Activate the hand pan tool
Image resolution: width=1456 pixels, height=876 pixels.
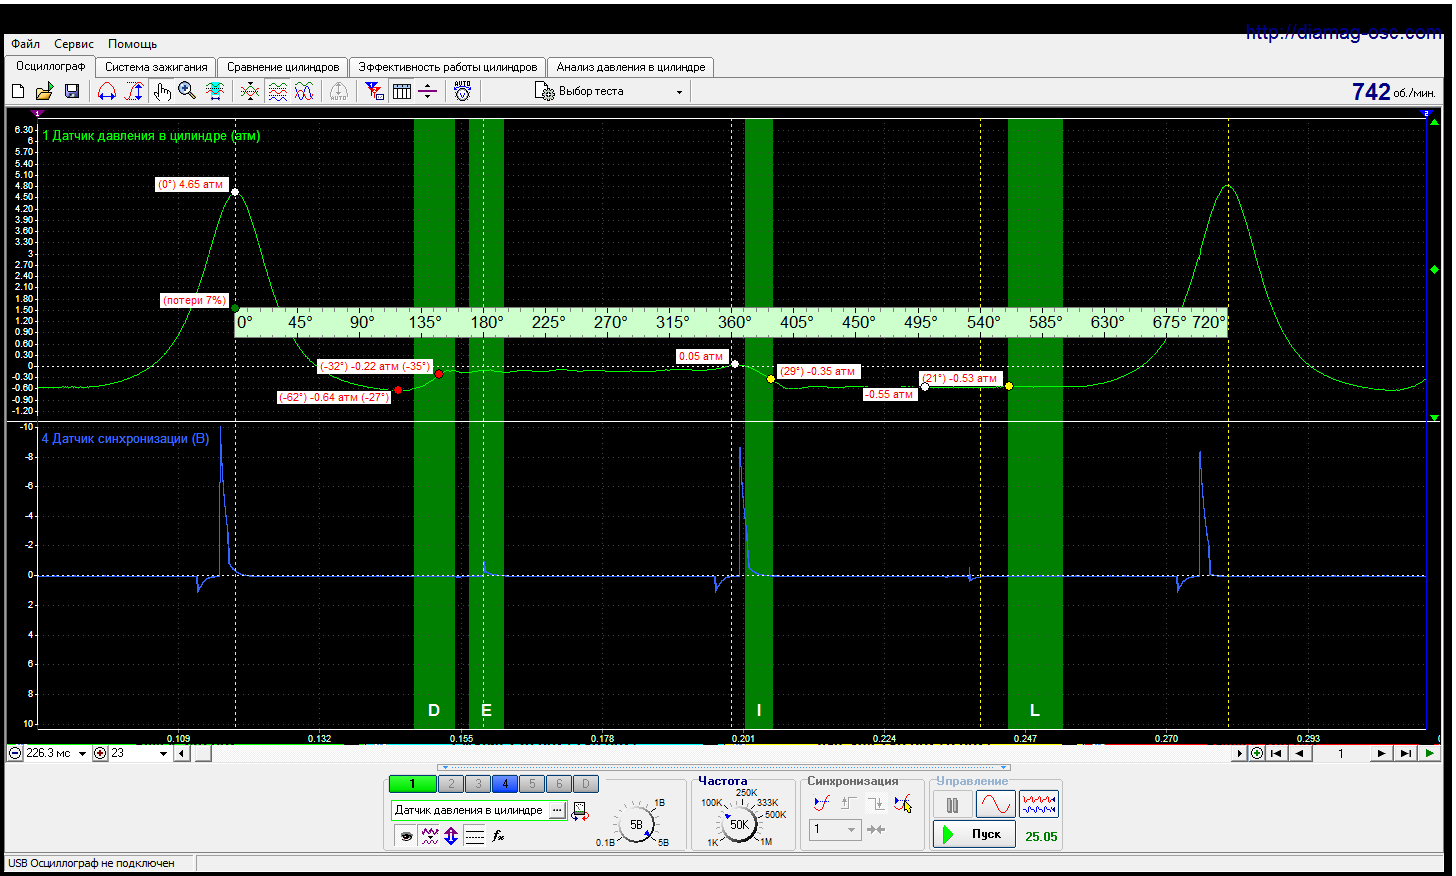[x=162, y=91]
